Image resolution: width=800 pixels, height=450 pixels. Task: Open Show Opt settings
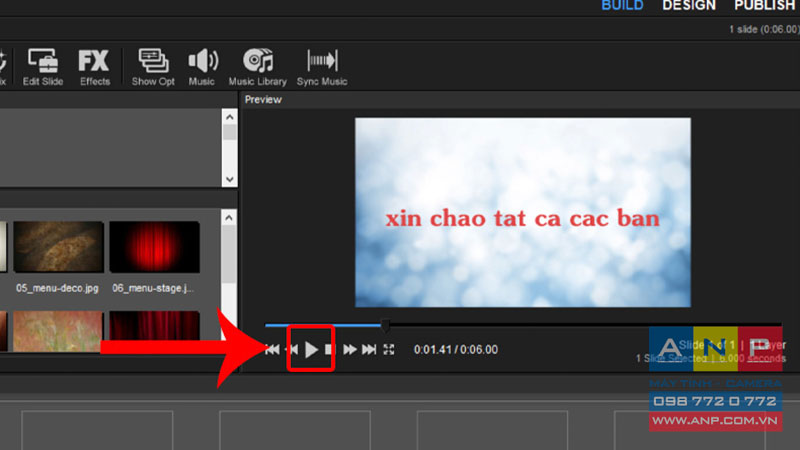(x=153, y=67)
